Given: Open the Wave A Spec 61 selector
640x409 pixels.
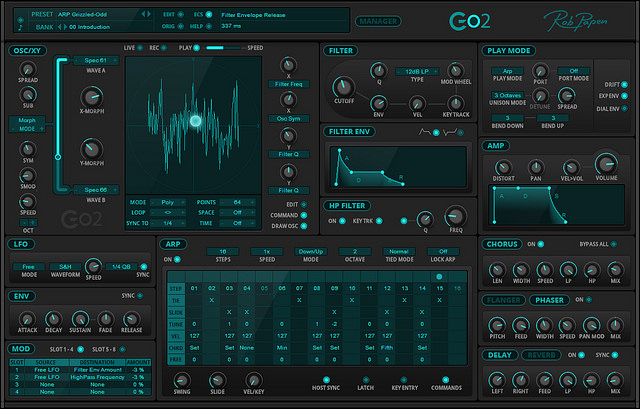Looking at the screenshot, I should [x=96, y=60].
